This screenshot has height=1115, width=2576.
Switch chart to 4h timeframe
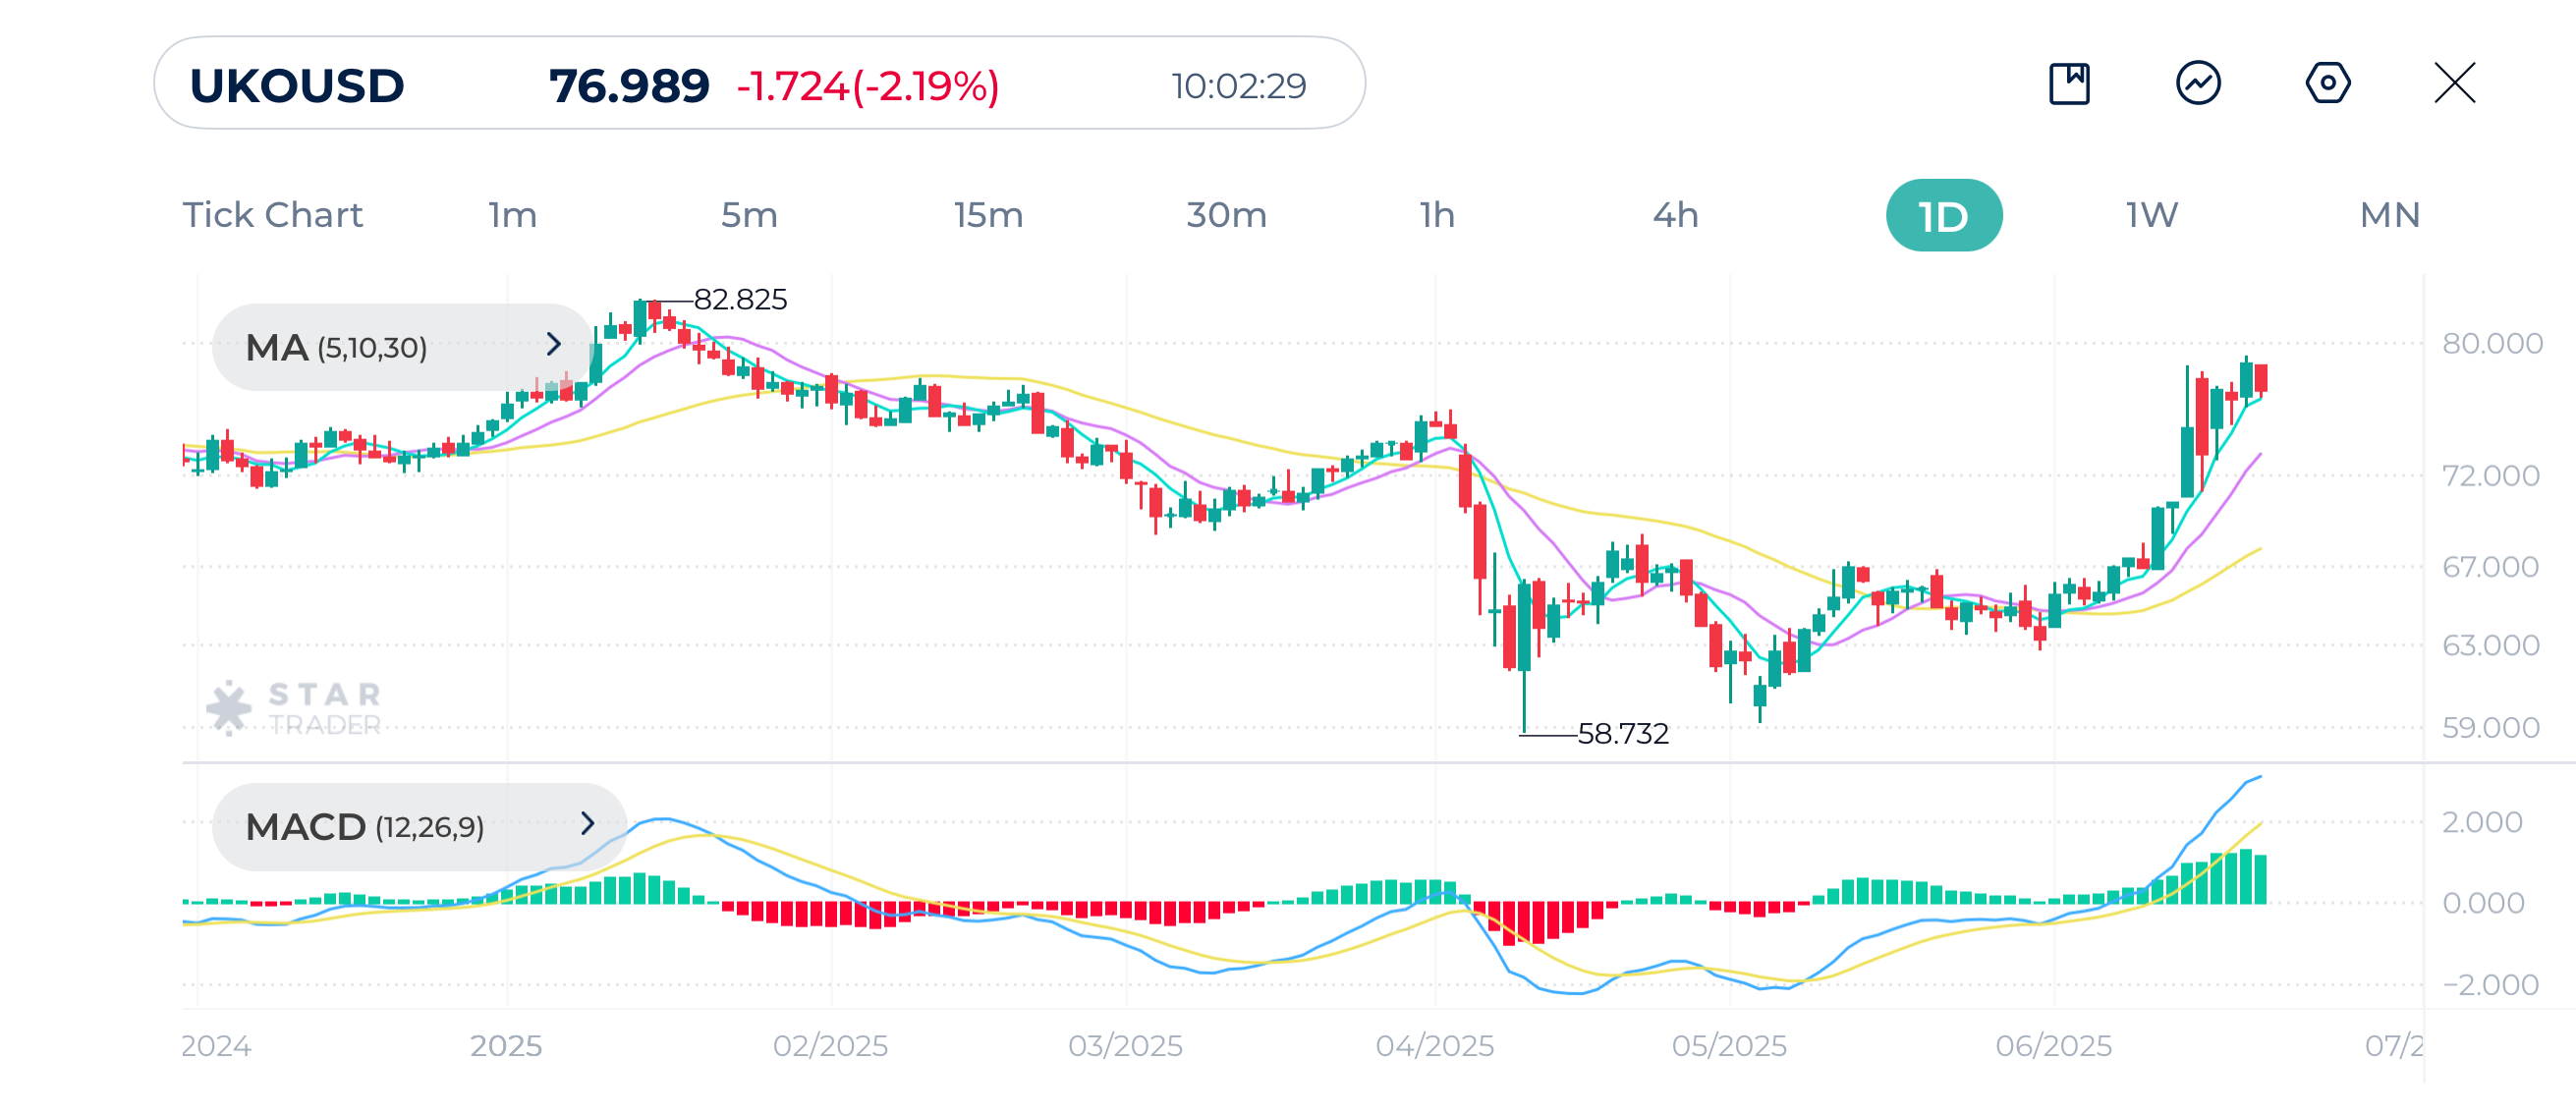coord(1674,214)
